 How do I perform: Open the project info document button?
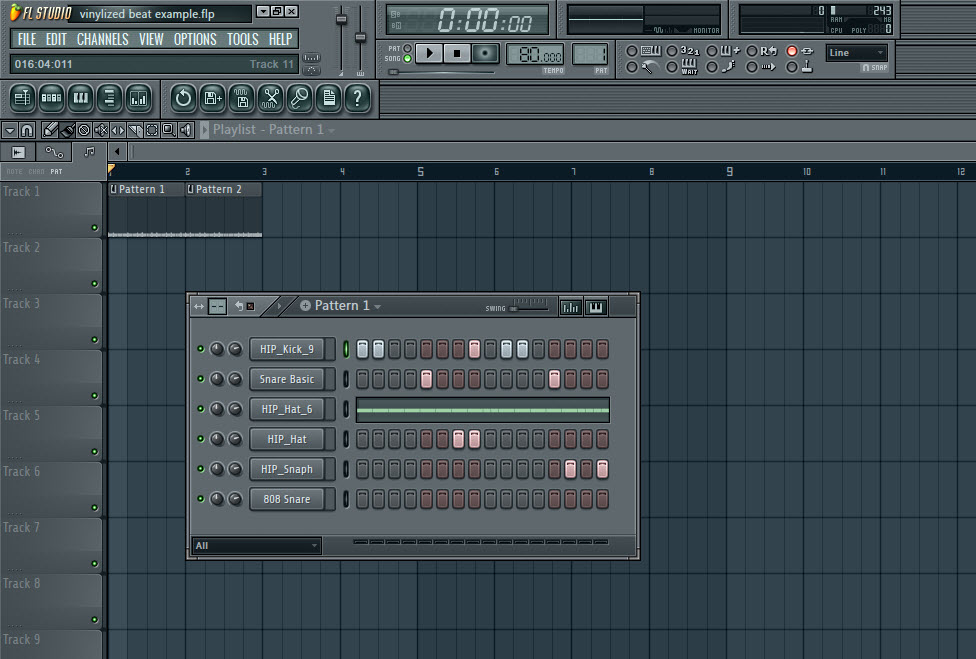click(329, 98)
